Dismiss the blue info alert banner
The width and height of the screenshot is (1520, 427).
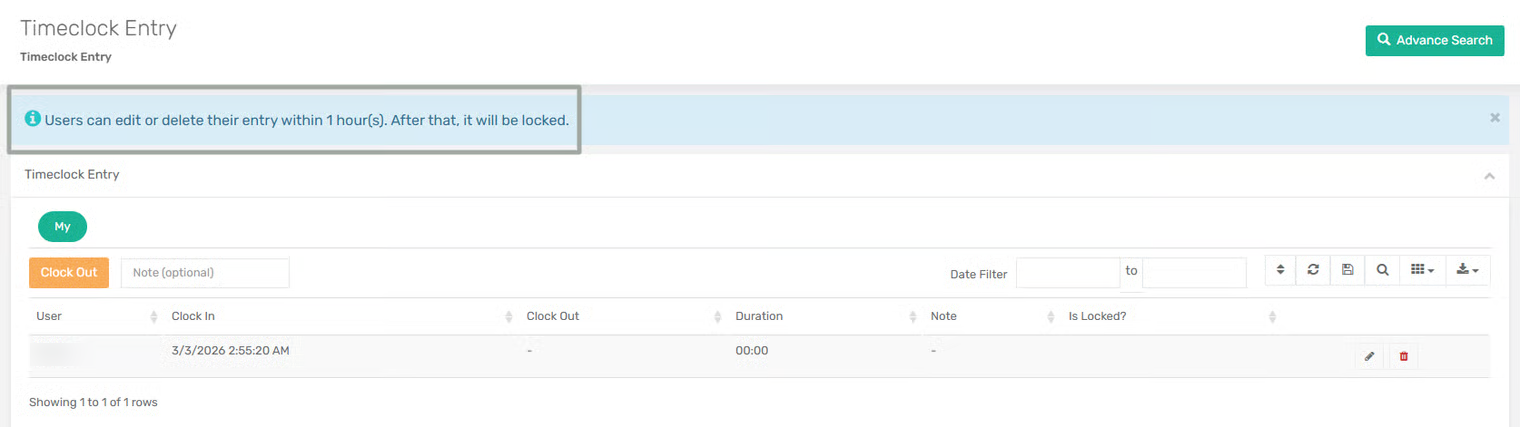pyautogui.click(x=1494, y=118)
